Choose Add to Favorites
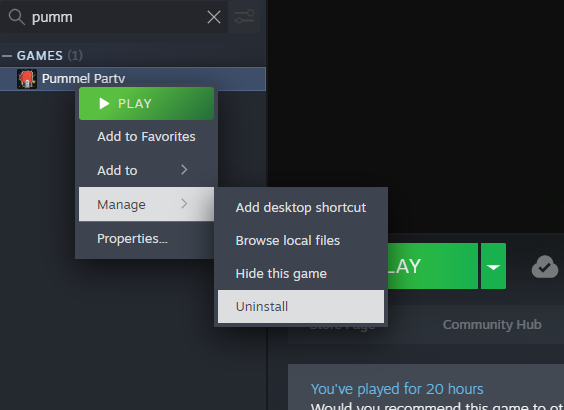 tap(146, 137)
